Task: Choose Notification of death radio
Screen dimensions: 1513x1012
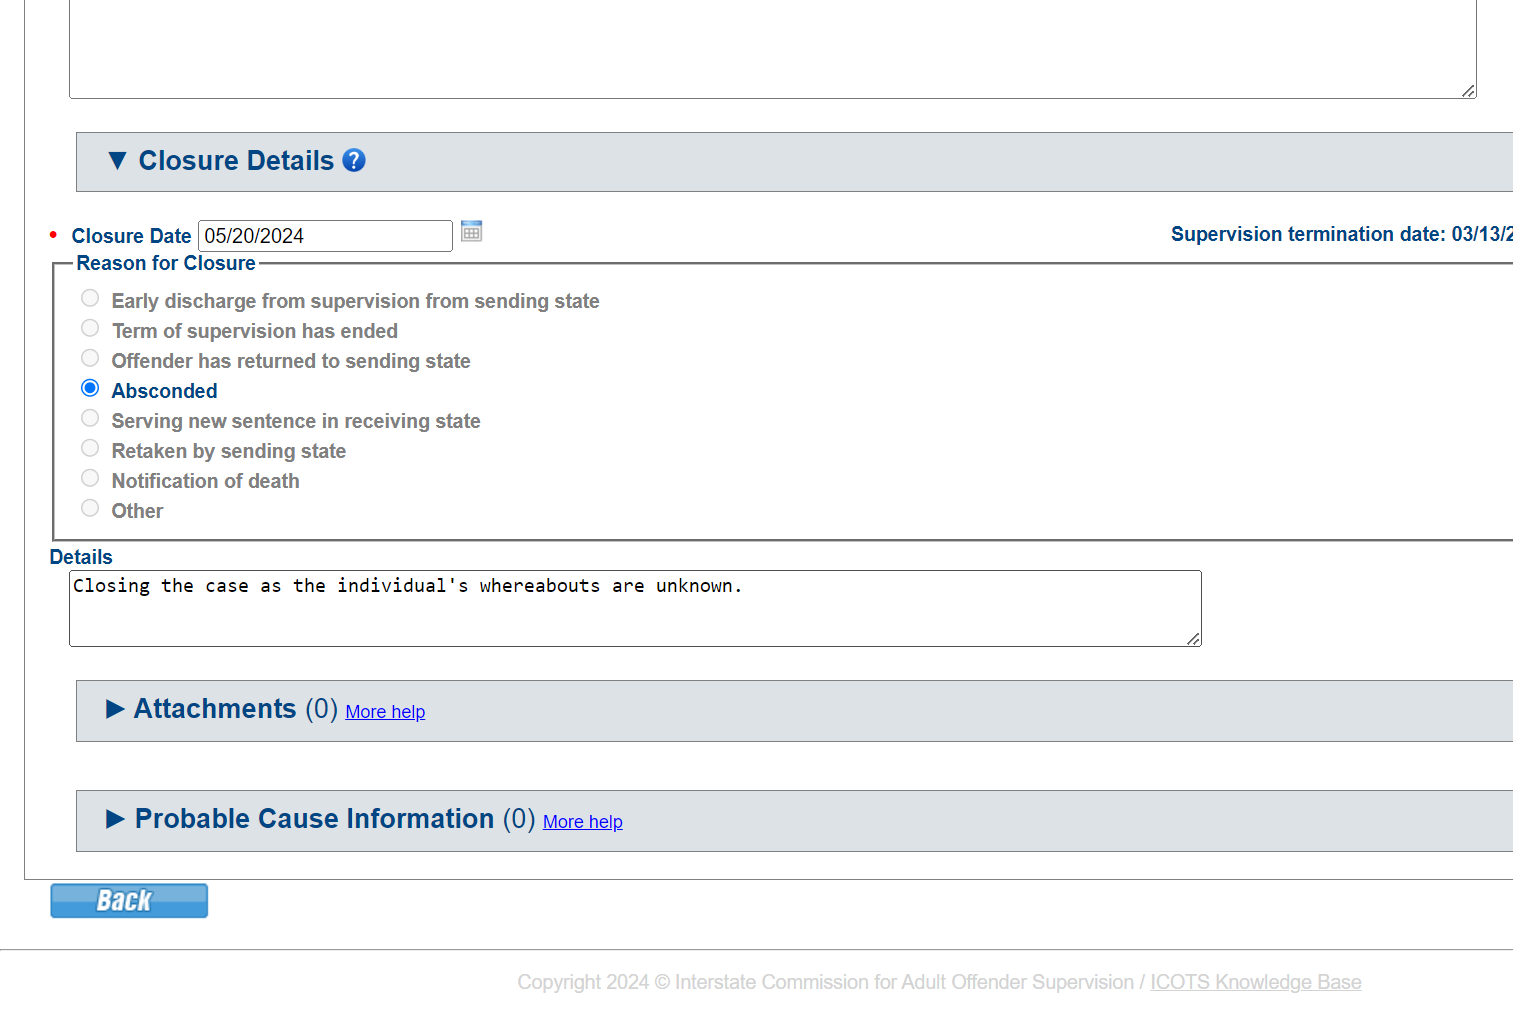Action: 90,478
